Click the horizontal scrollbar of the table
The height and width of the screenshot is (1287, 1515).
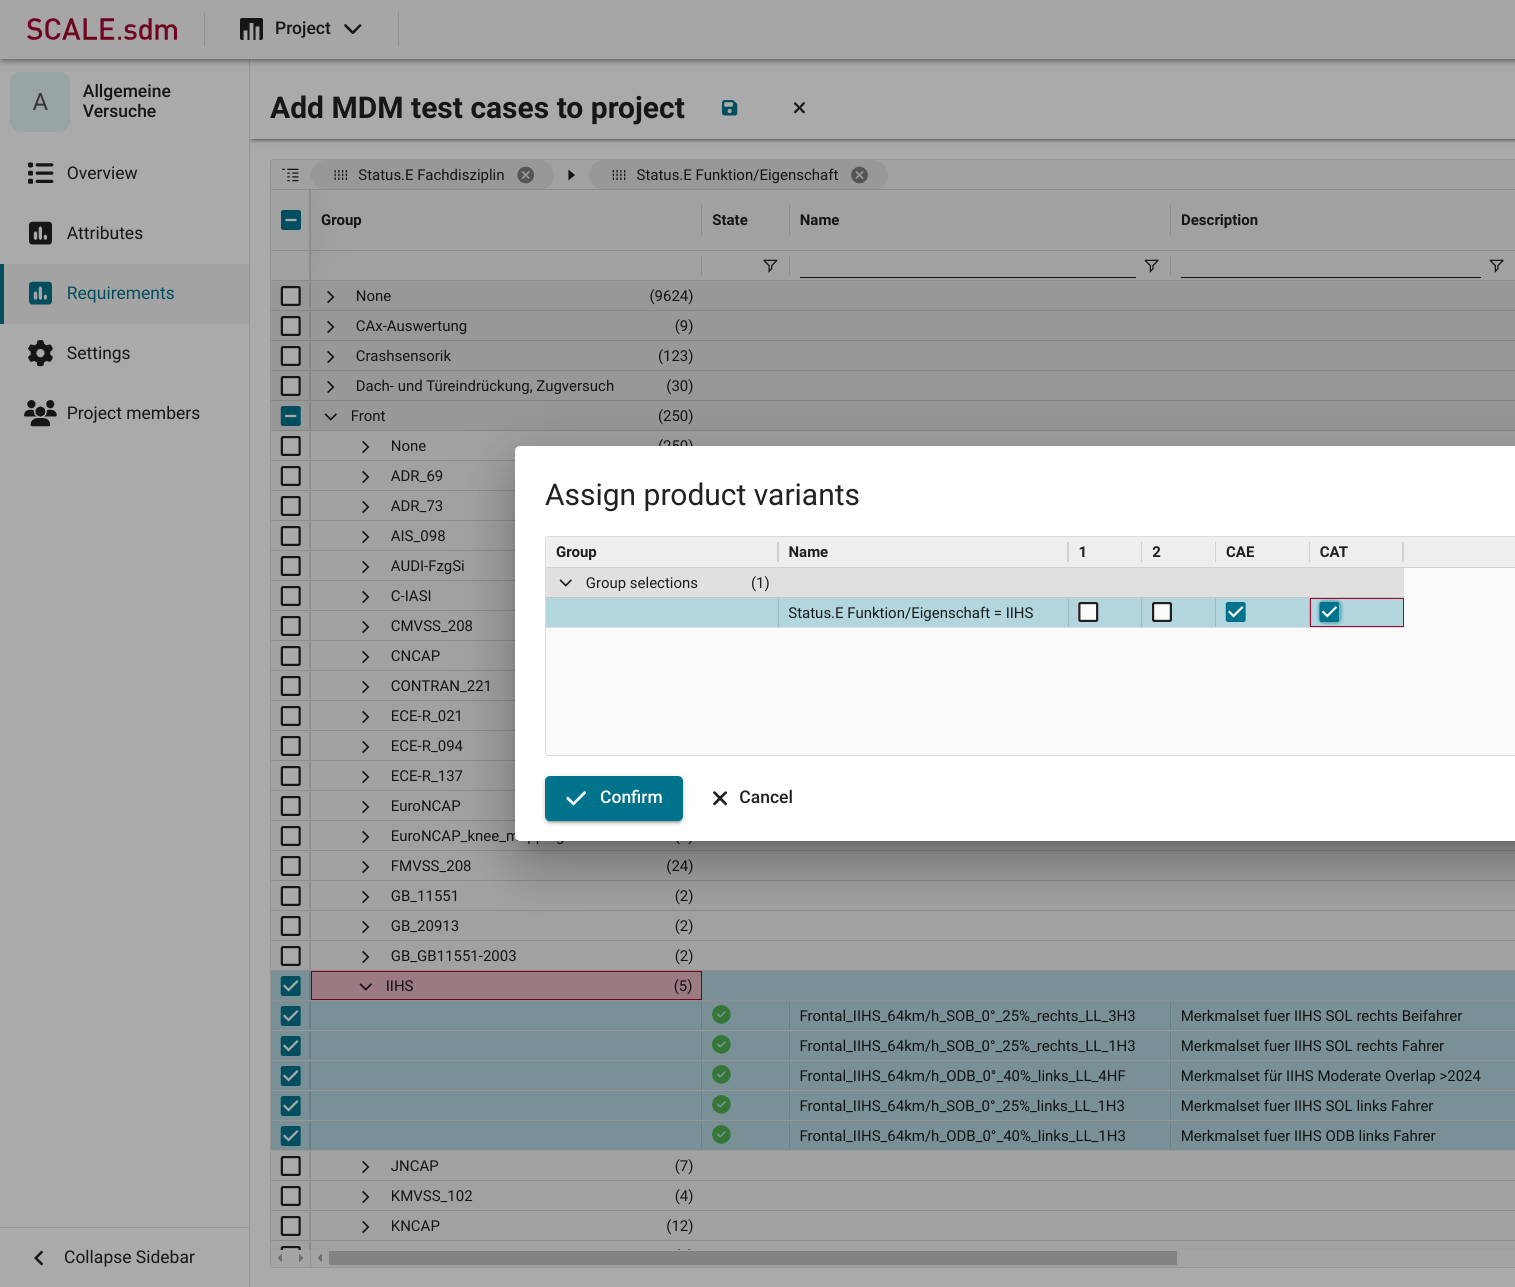tap(752, 1258)
